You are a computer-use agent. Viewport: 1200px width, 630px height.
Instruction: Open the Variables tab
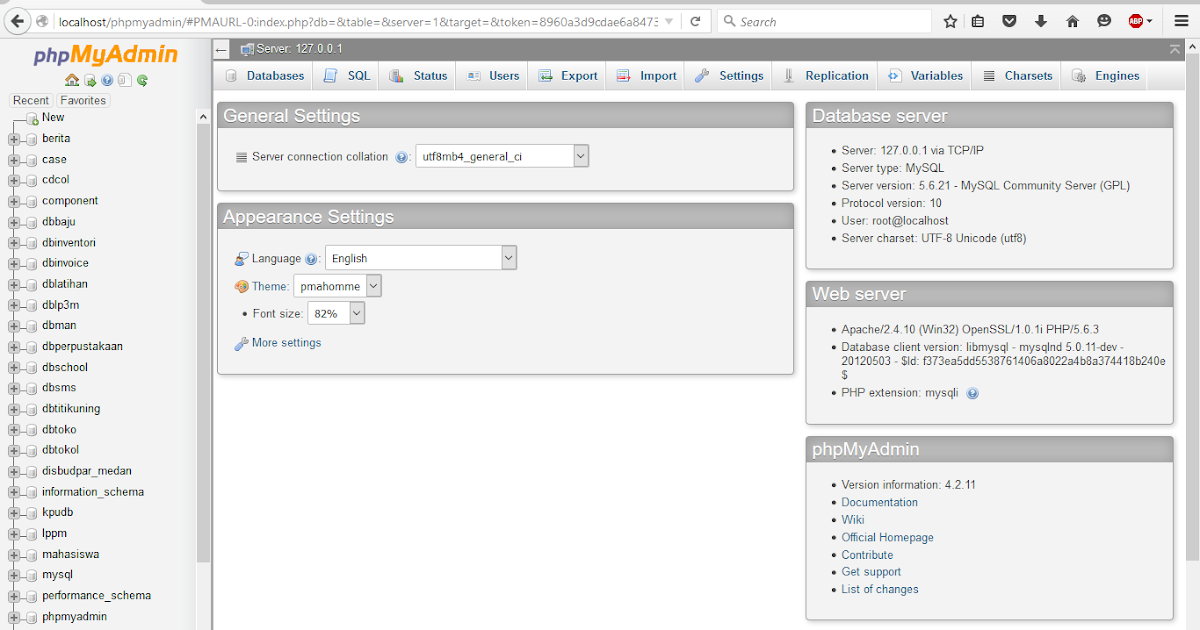(x=925, y=76)
